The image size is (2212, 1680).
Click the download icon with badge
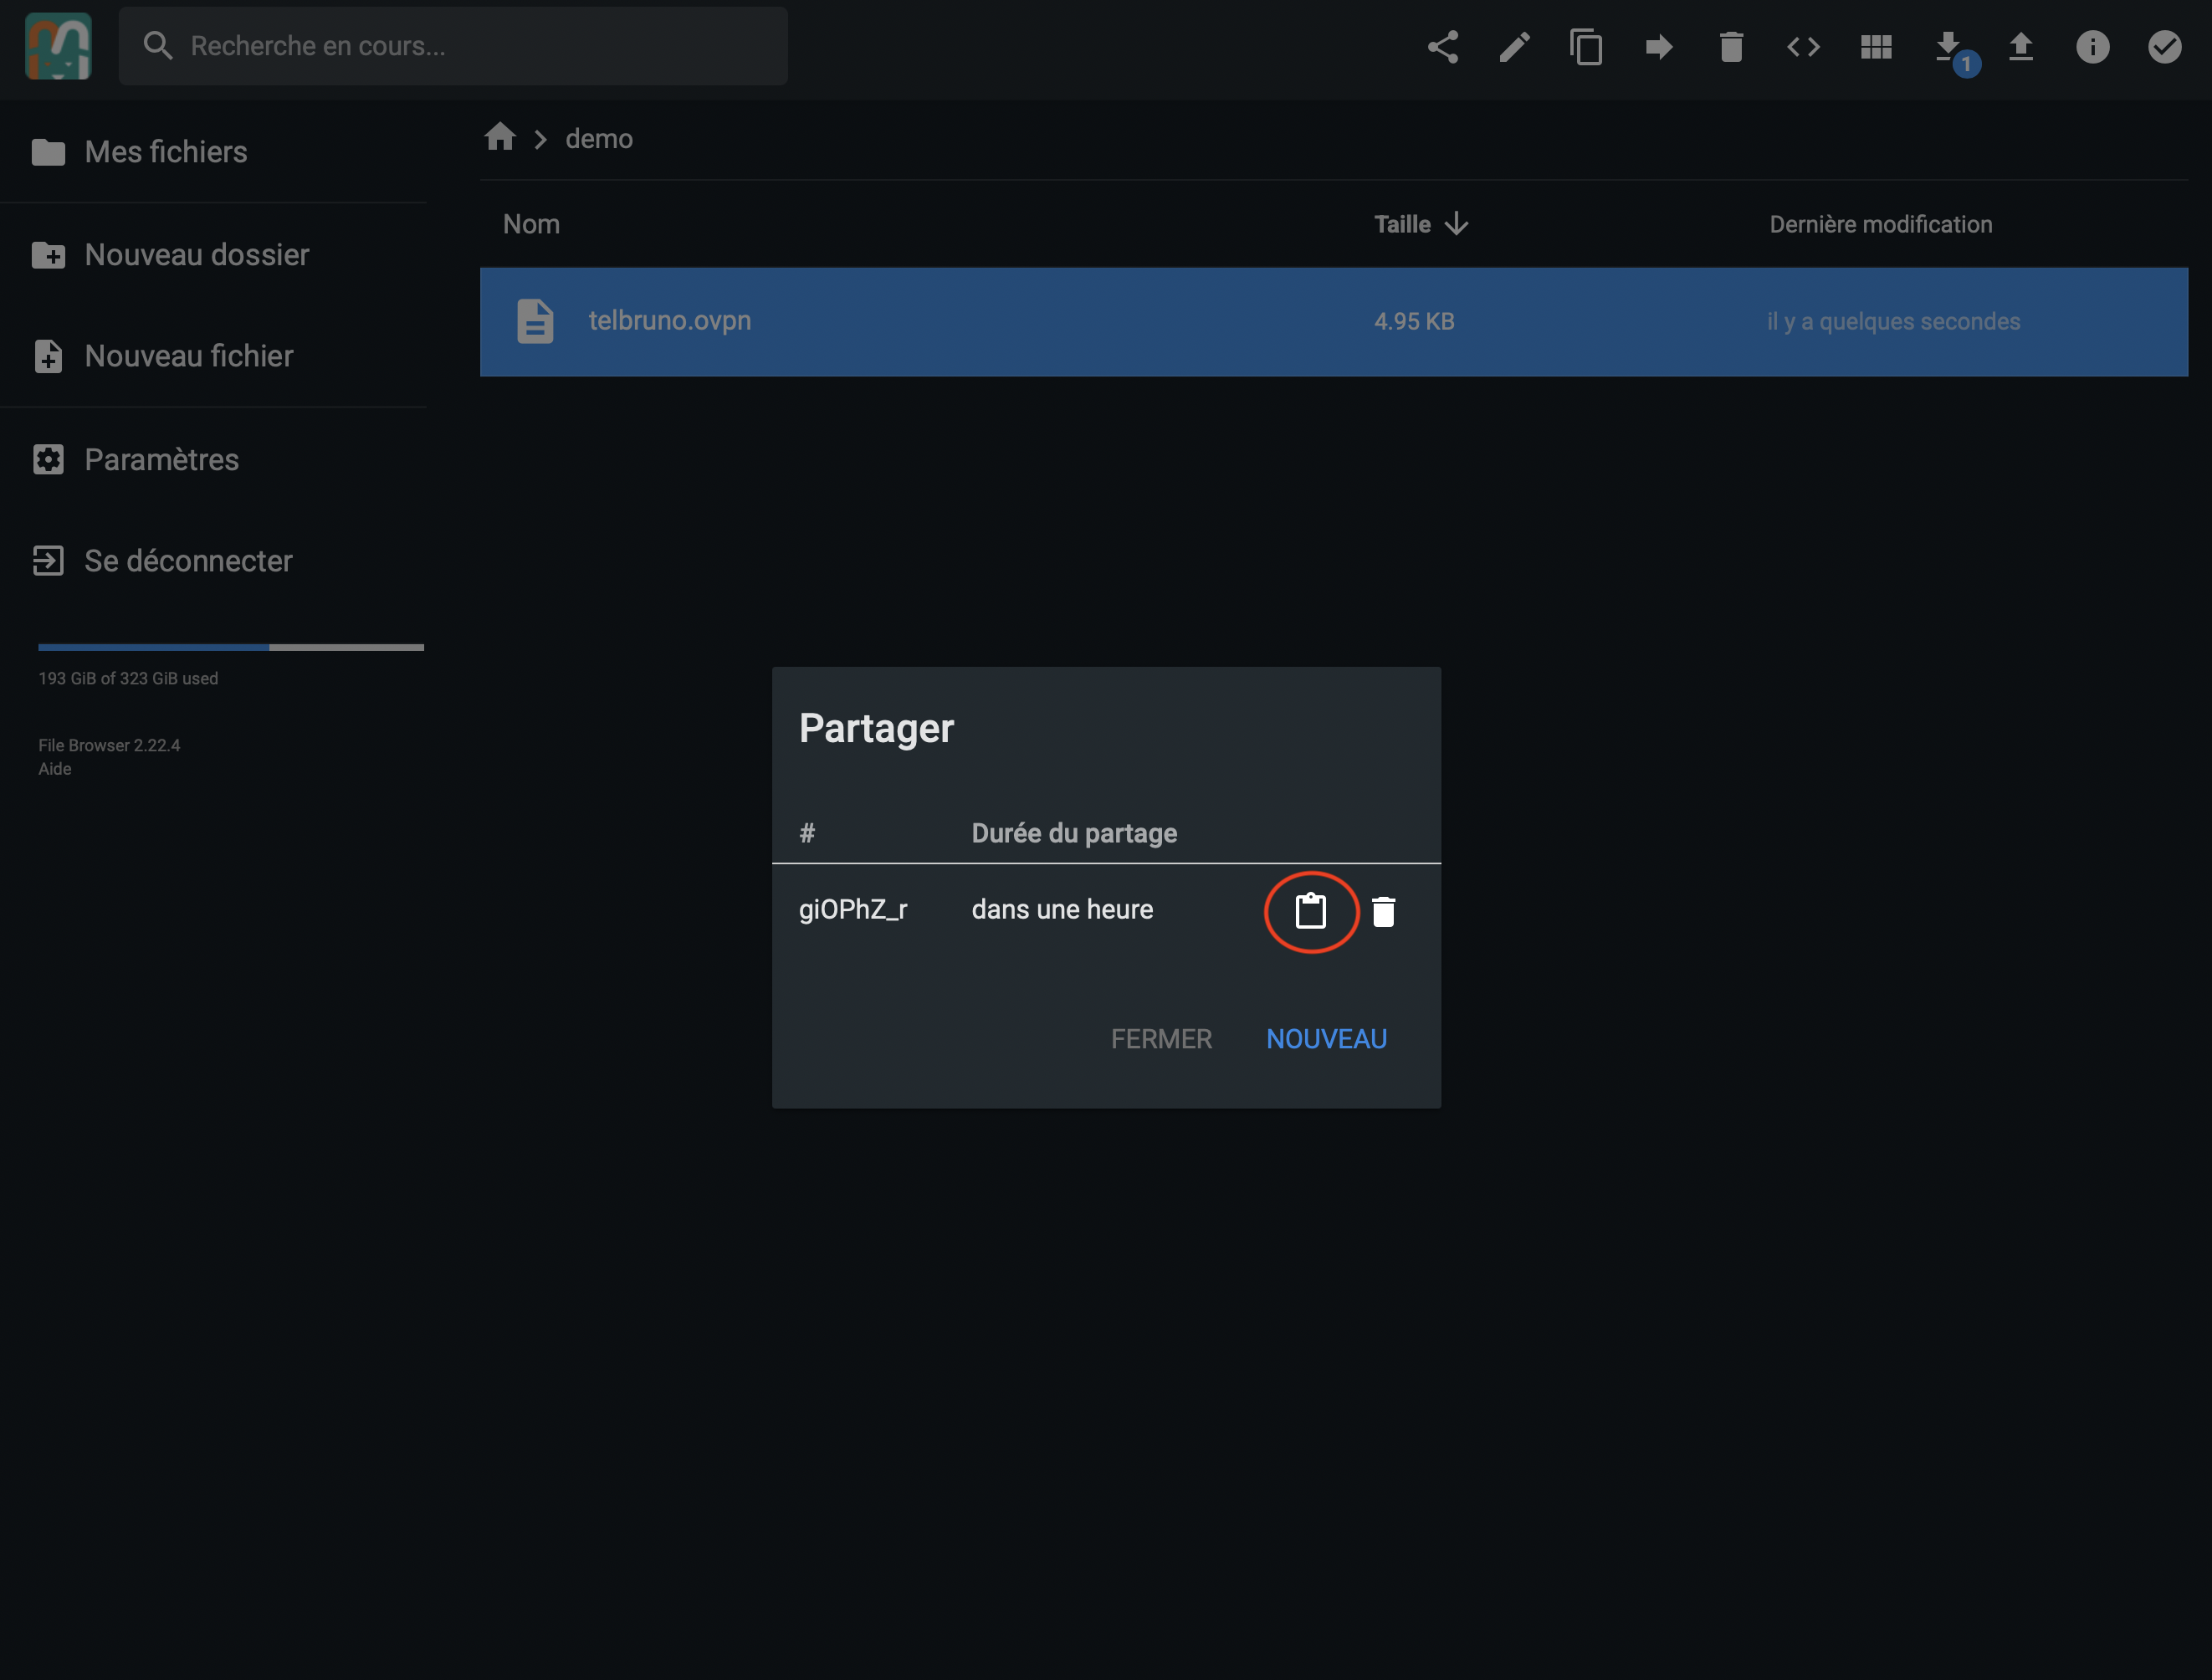point(1948,47)
